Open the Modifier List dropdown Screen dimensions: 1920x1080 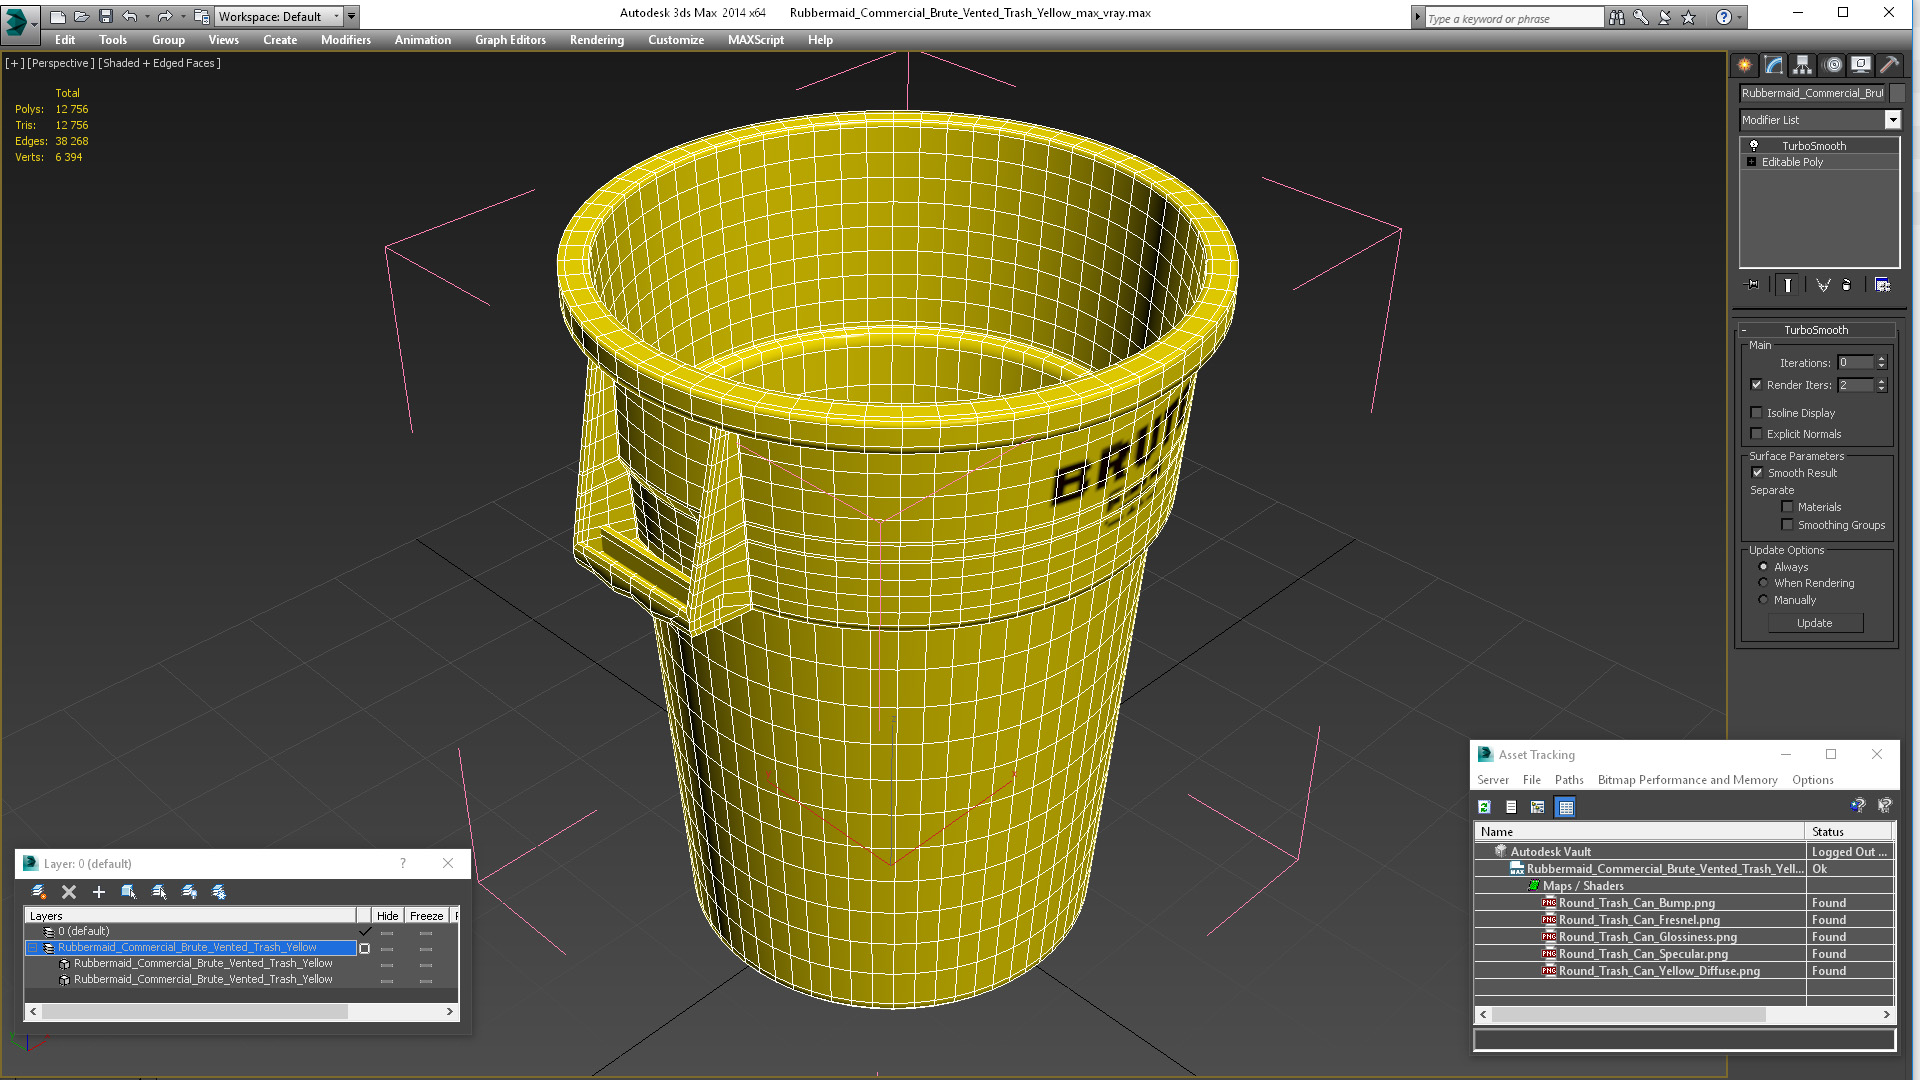tap(1892, 120)
